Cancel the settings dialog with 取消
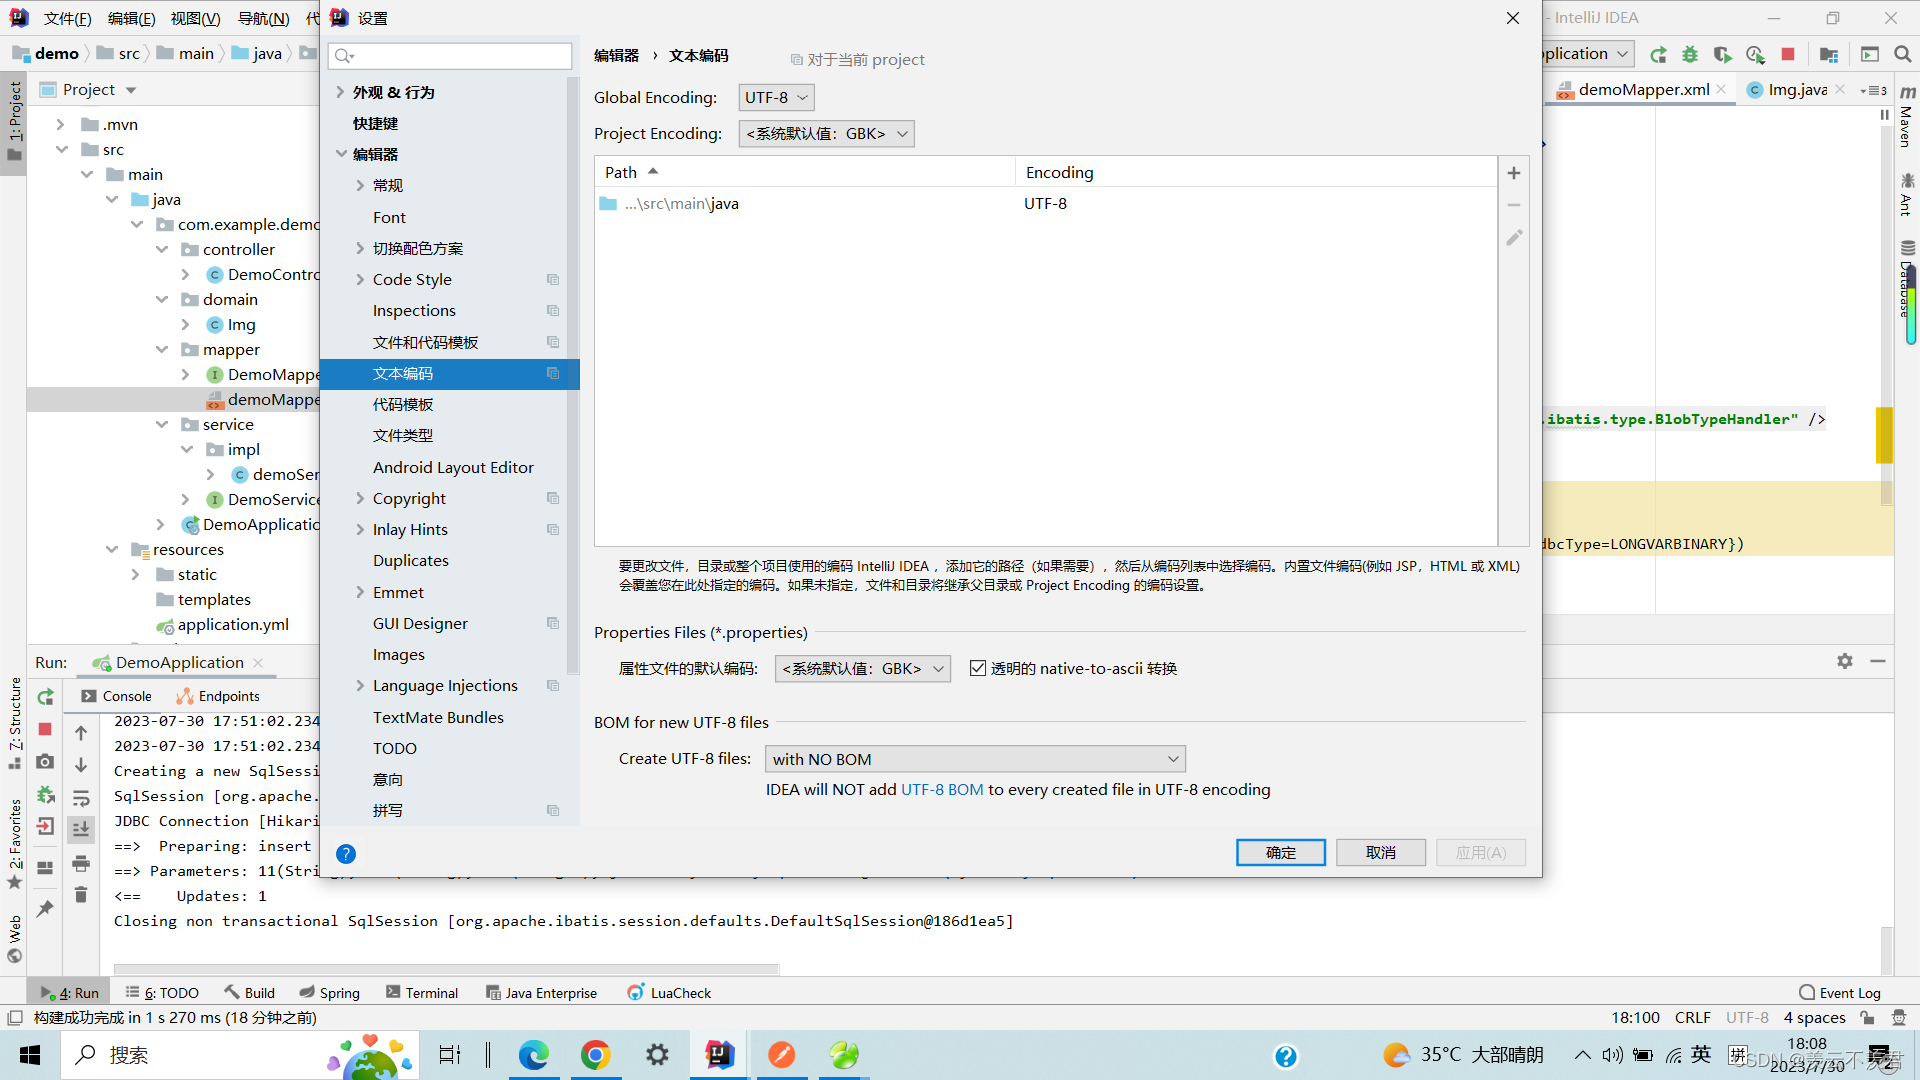Viewport: 1920px width, 1080px height. click(1380, 852)
